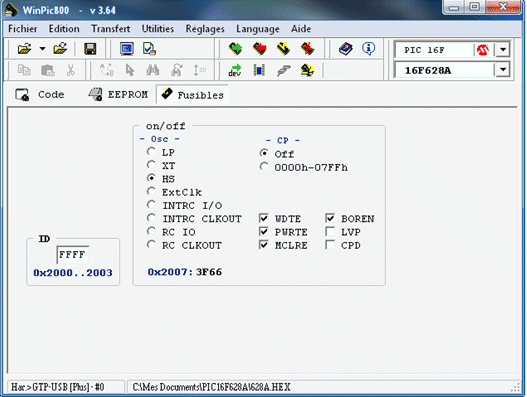Click the blue monitor screen icon
This screenshot has height=397, width=527.
(x=127, y=49)
